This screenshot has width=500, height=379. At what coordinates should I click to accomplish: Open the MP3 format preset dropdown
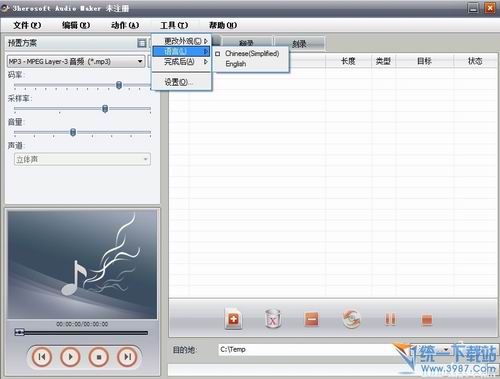[x=76, y=62]
